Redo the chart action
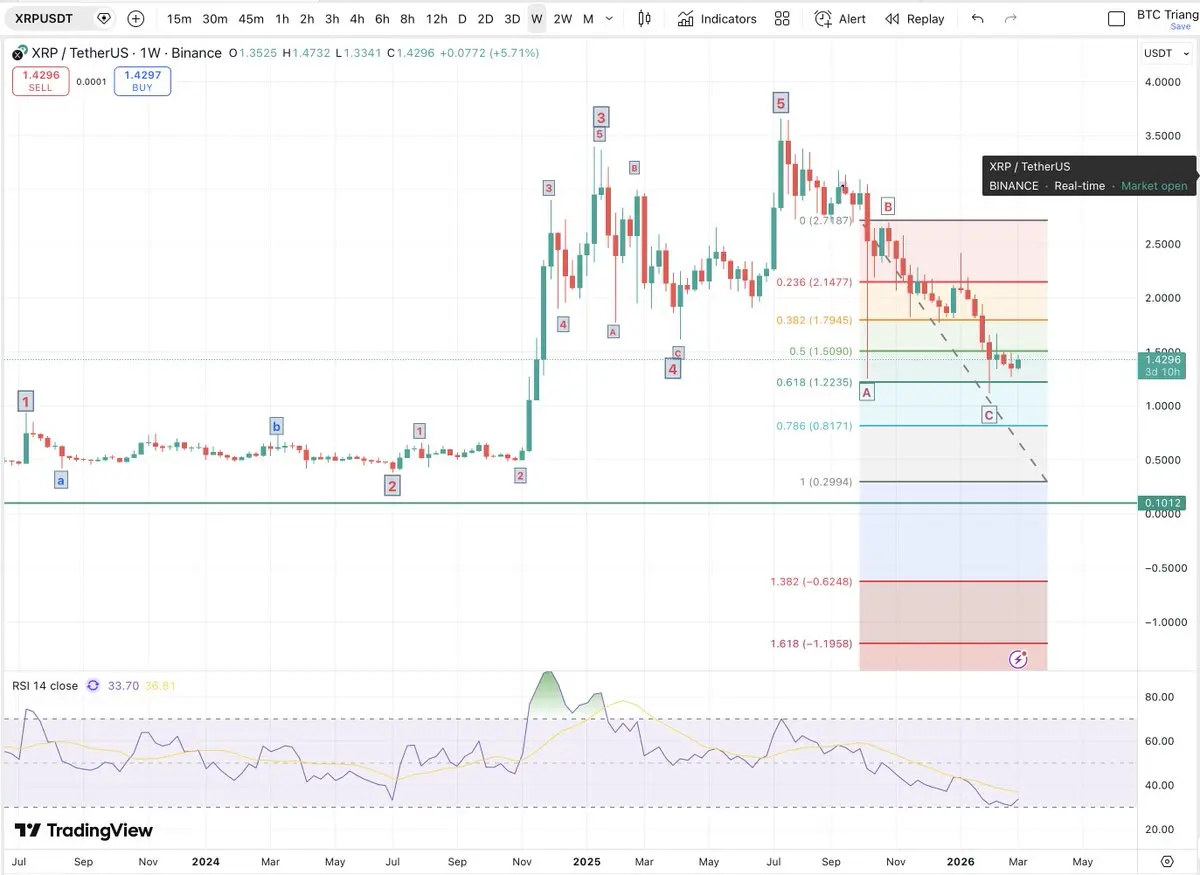 pos(1011,19)
